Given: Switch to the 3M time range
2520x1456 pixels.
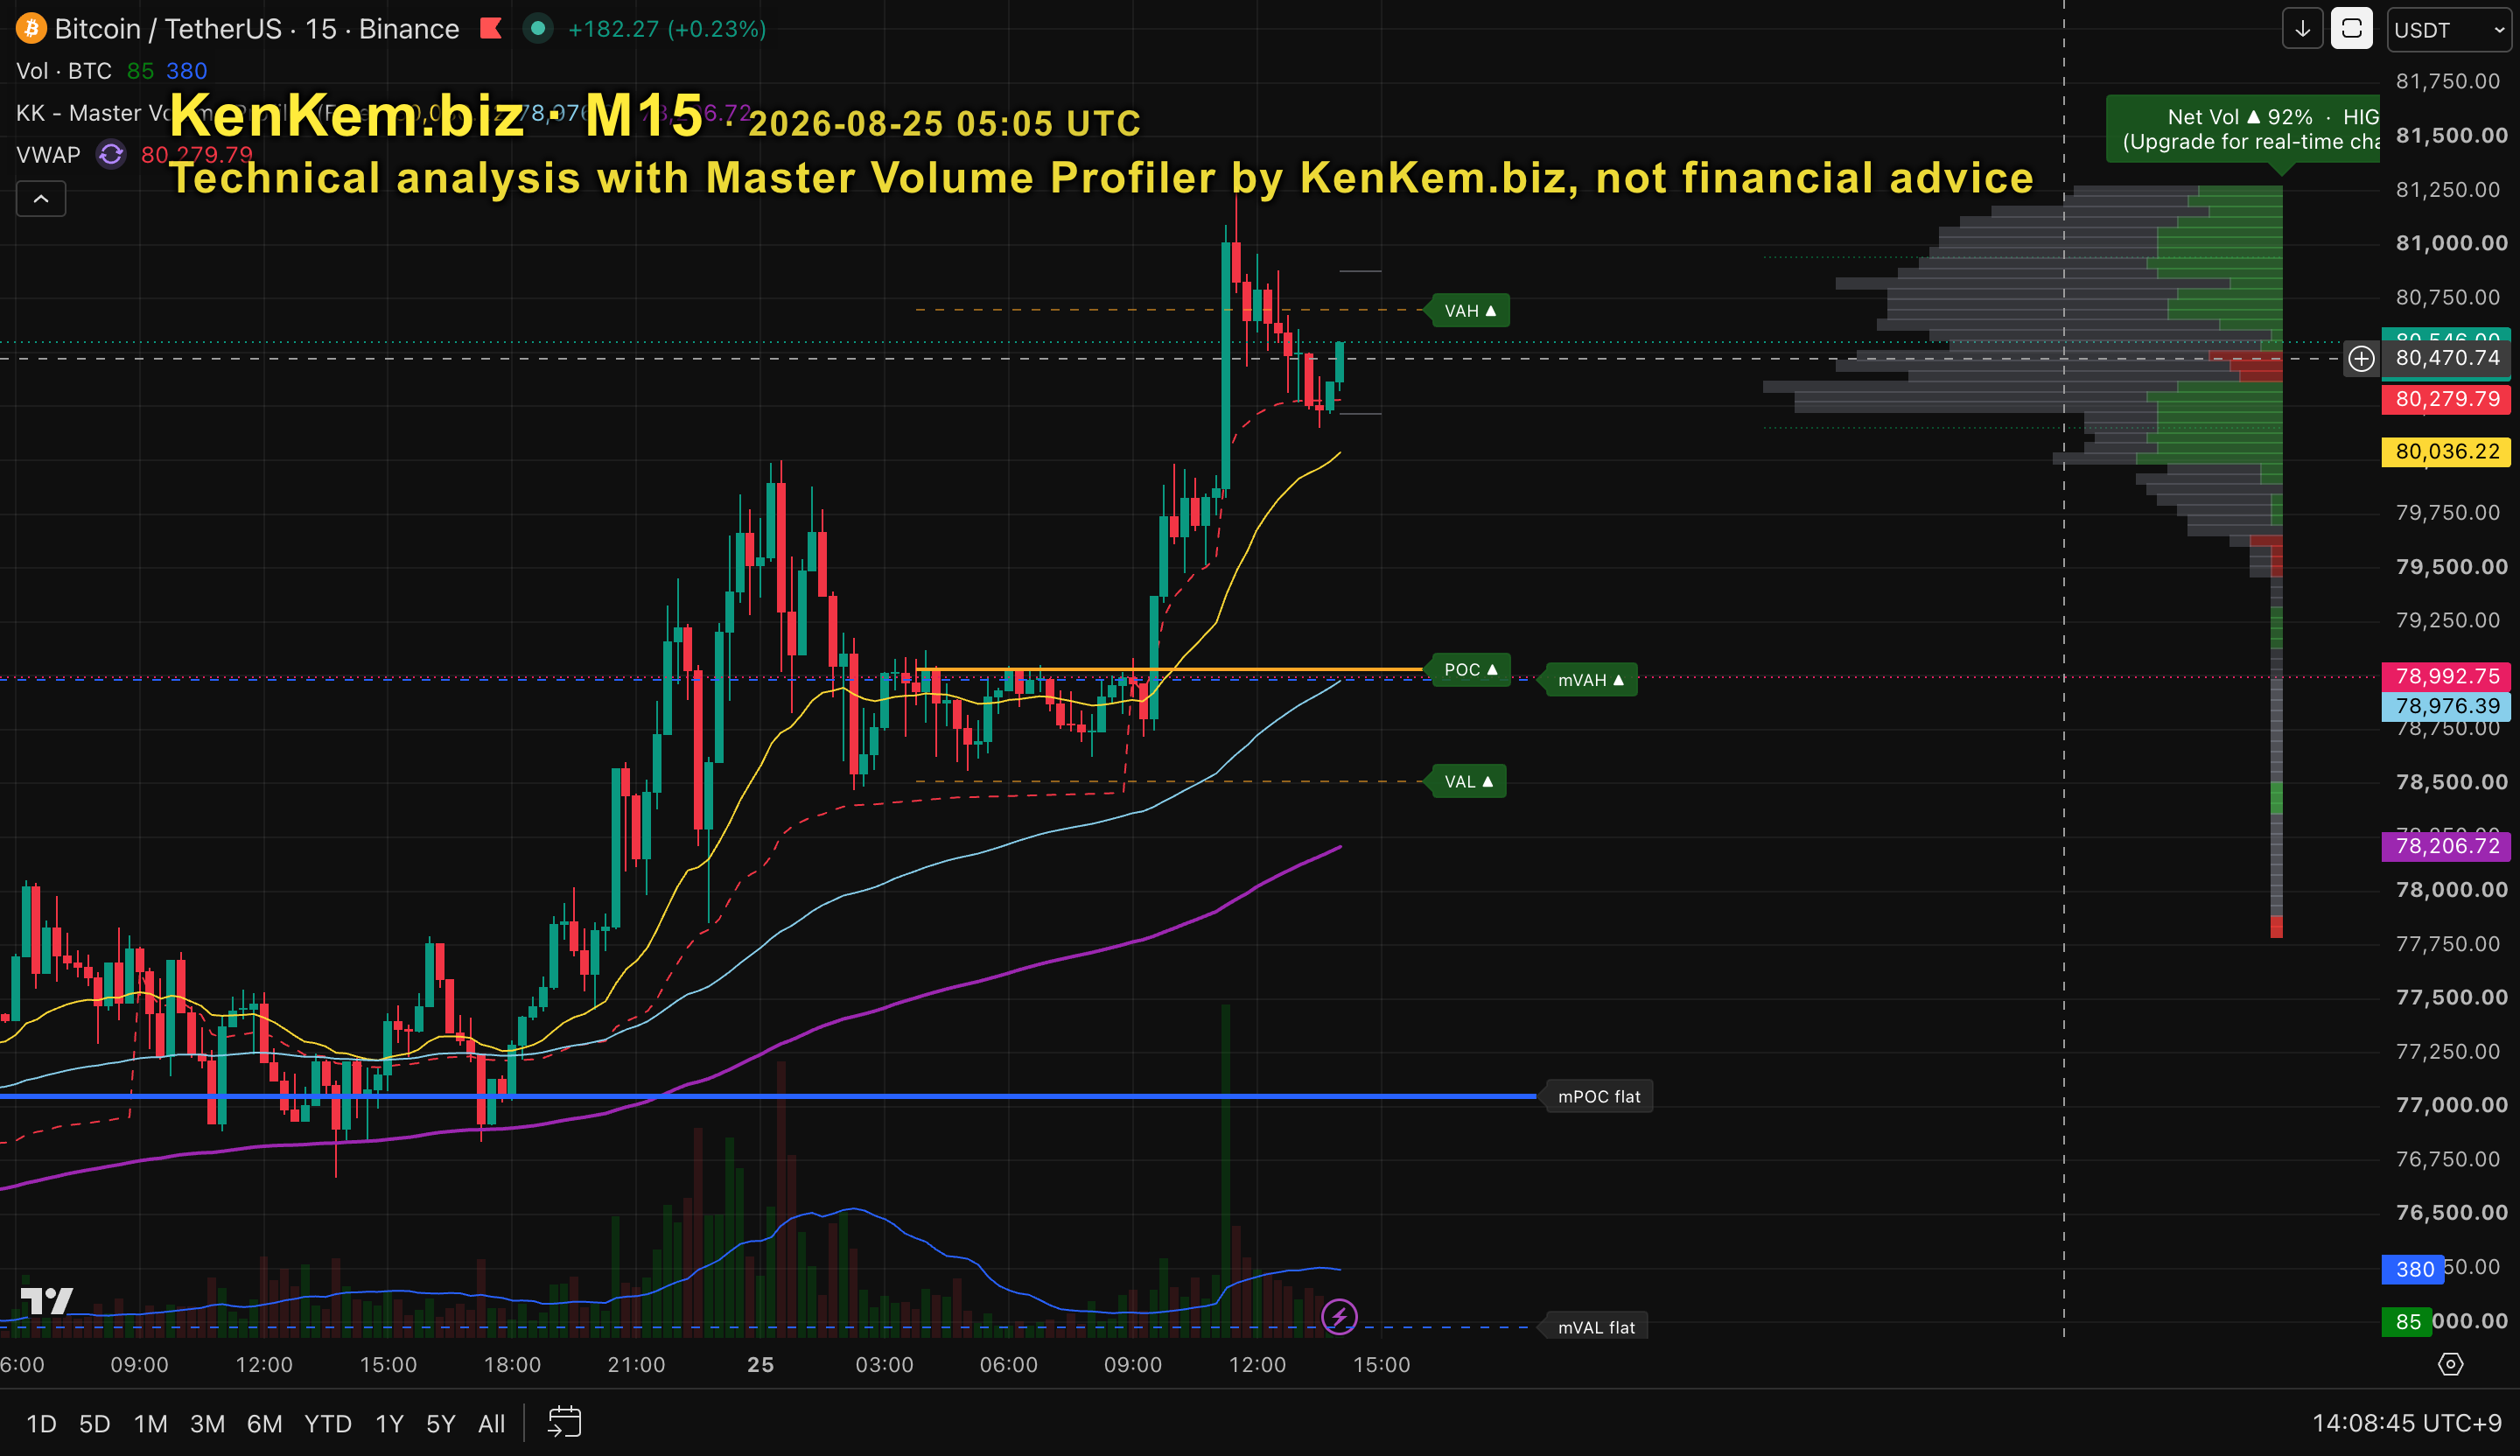Looking at the screenshot, I should pyautogui.click(x=208, y=1423).
